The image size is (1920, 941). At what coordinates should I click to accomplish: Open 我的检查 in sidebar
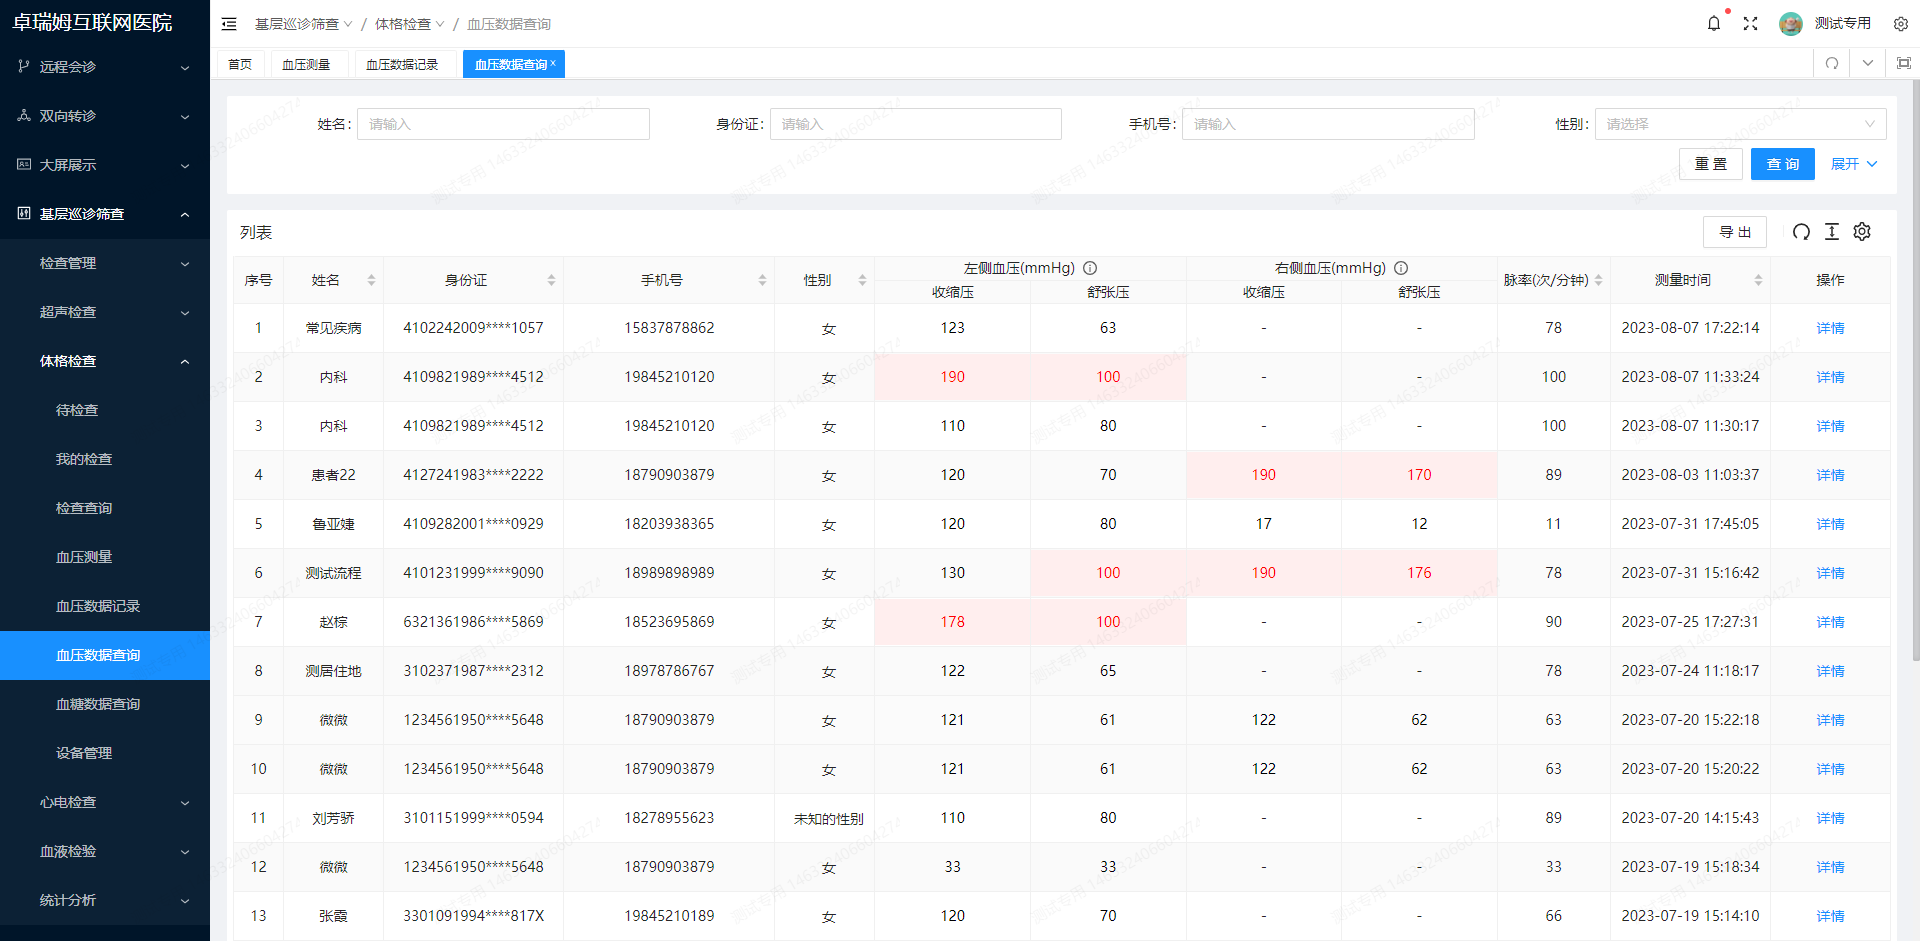coord(105,459)
